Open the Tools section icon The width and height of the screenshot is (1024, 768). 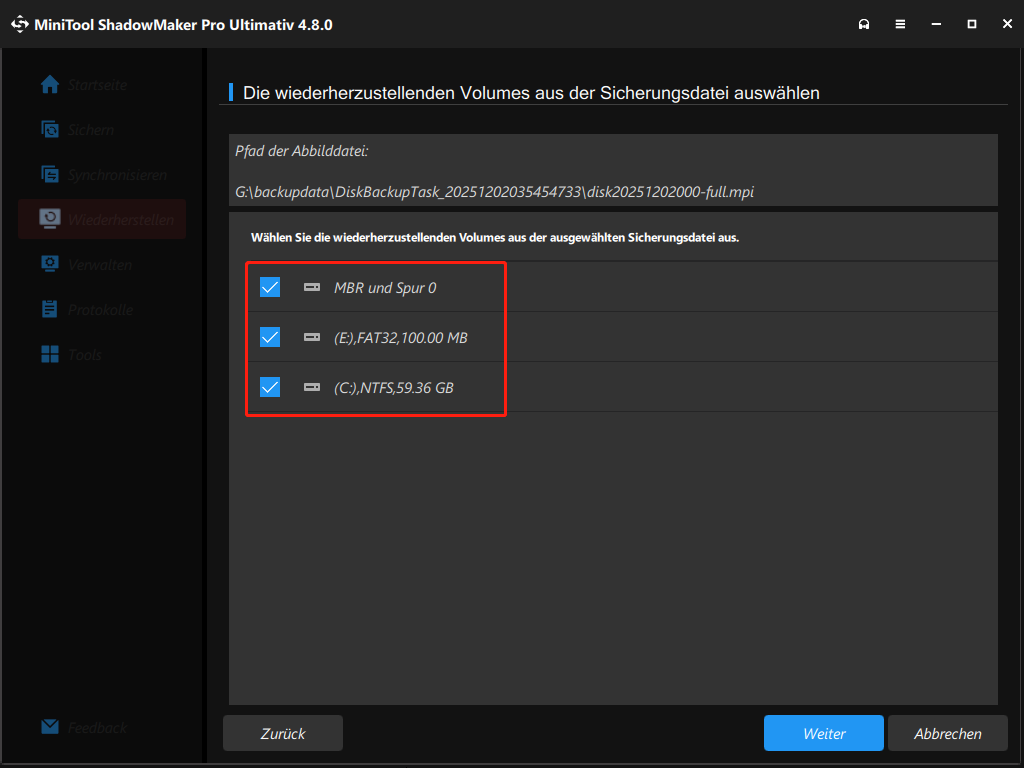tap(50, 354)
